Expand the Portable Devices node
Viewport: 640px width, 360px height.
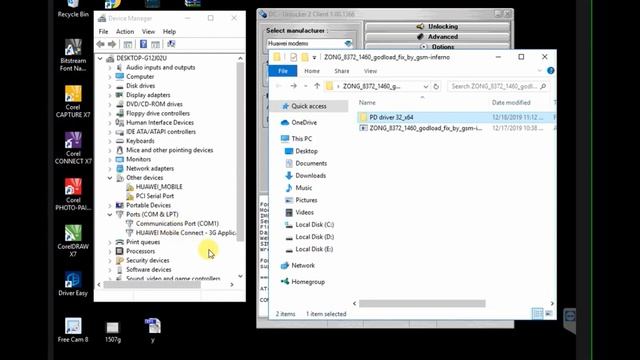110,205
